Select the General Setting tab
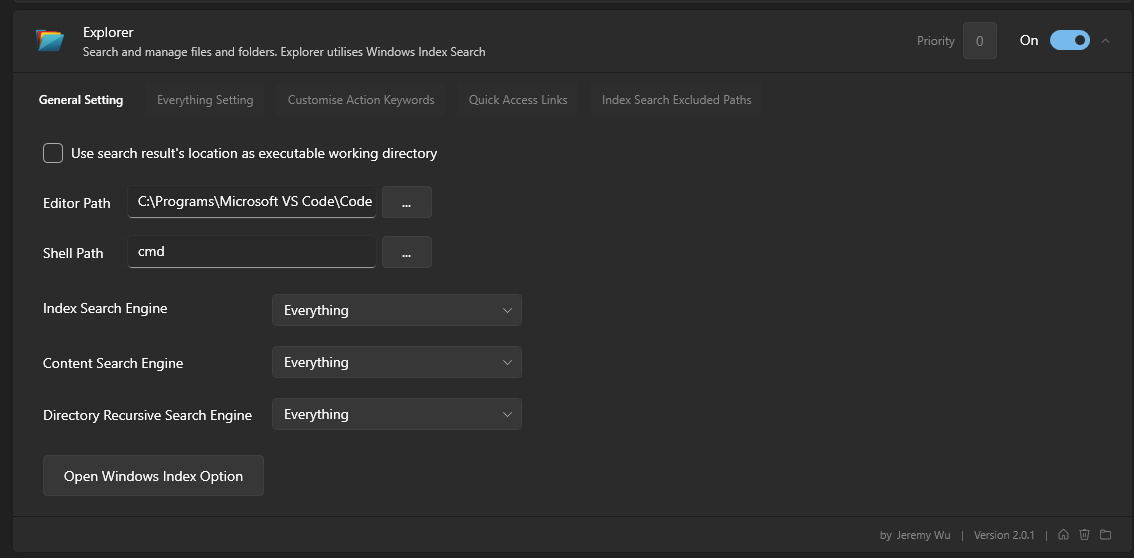The width and height of the screenshot is (1134, 558). [81, 100]
